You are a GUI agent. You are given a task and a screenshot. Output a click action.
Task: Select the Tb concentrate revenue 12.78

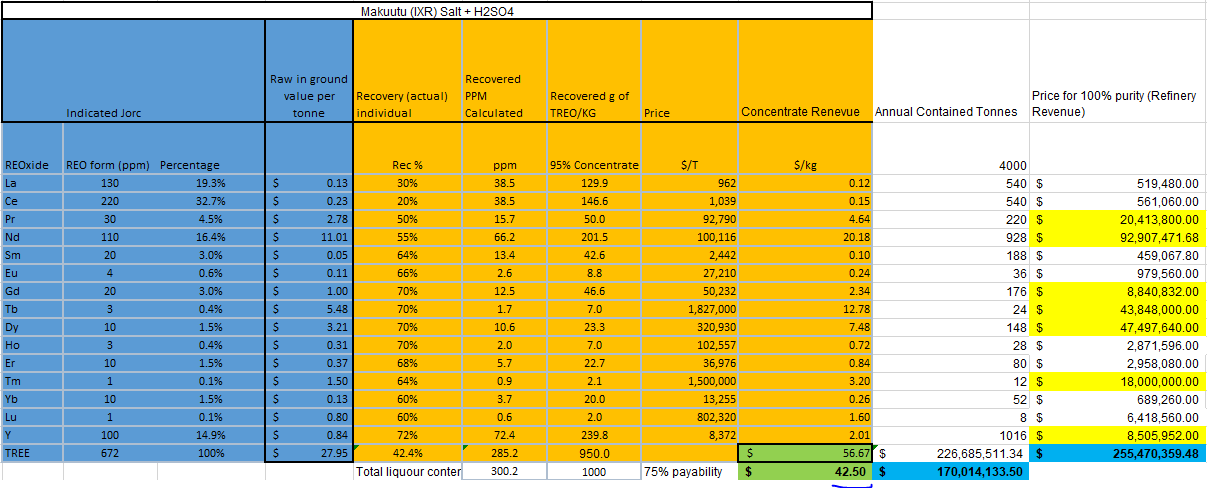pos(805,310)
